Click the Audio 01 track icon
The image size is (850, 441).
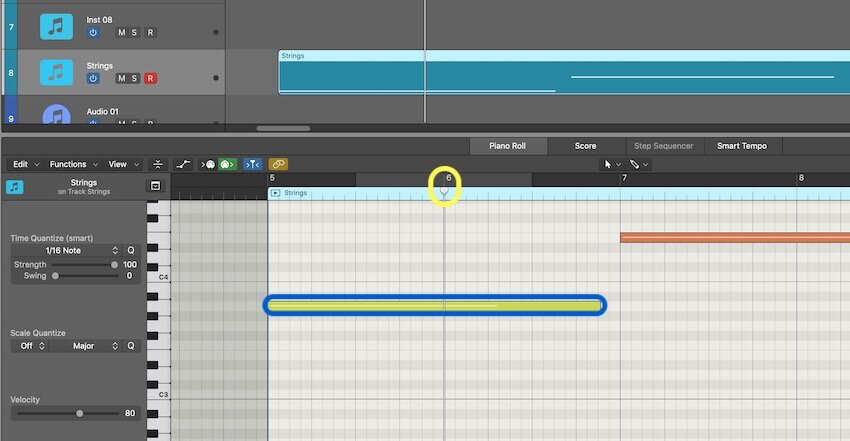click(x=56, y=115)
